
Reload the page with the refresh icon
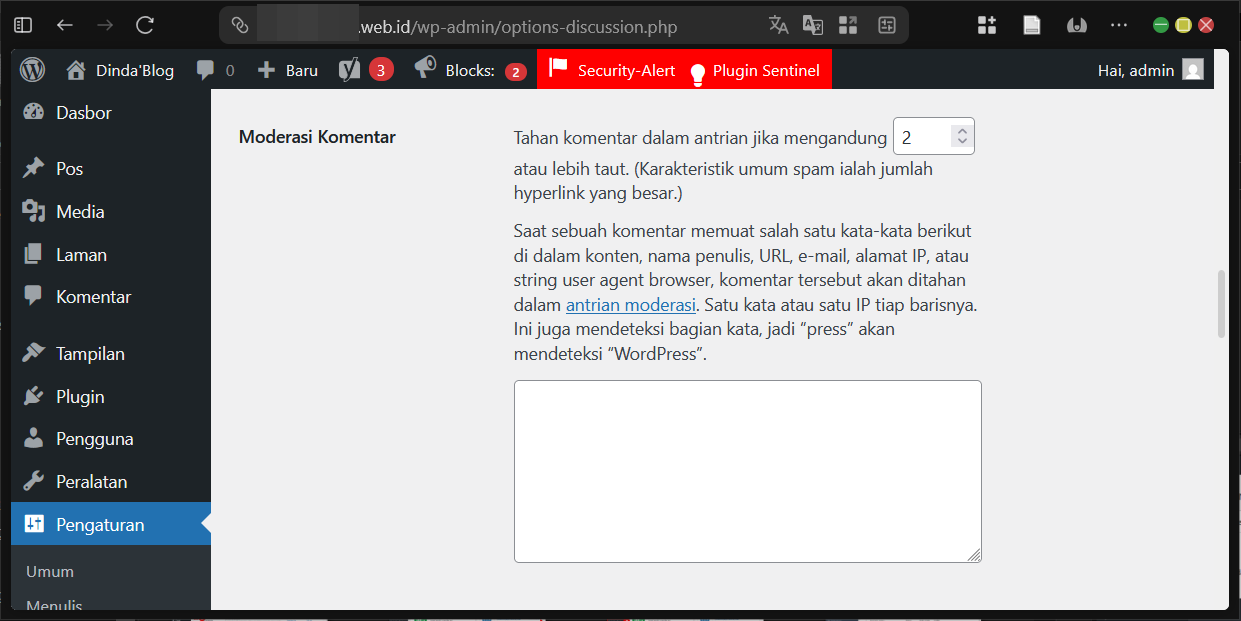click(x=143, y=24)
